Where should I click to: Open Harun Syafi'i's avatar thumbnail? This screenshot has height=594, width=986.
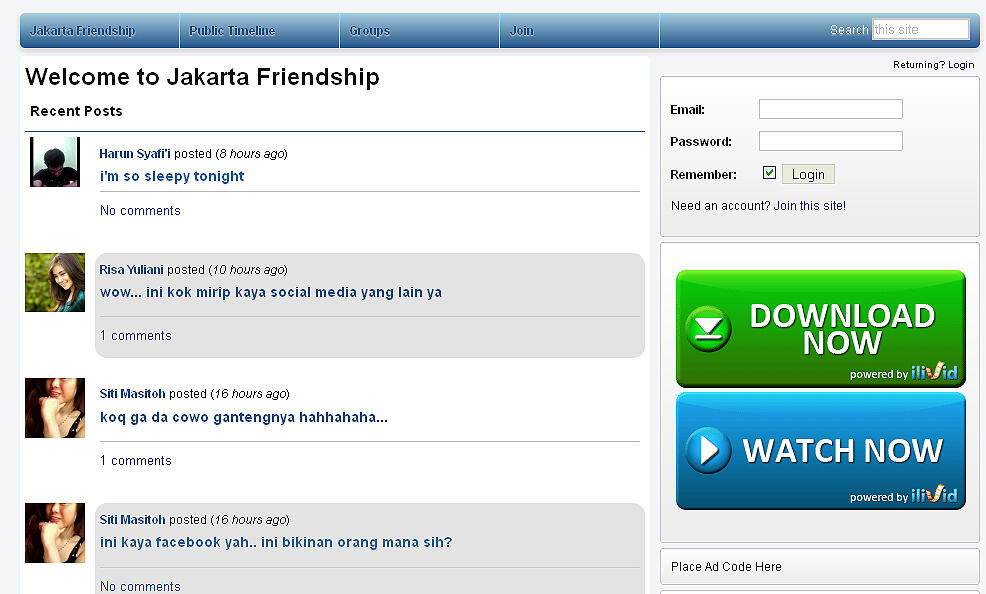[55, 162]
